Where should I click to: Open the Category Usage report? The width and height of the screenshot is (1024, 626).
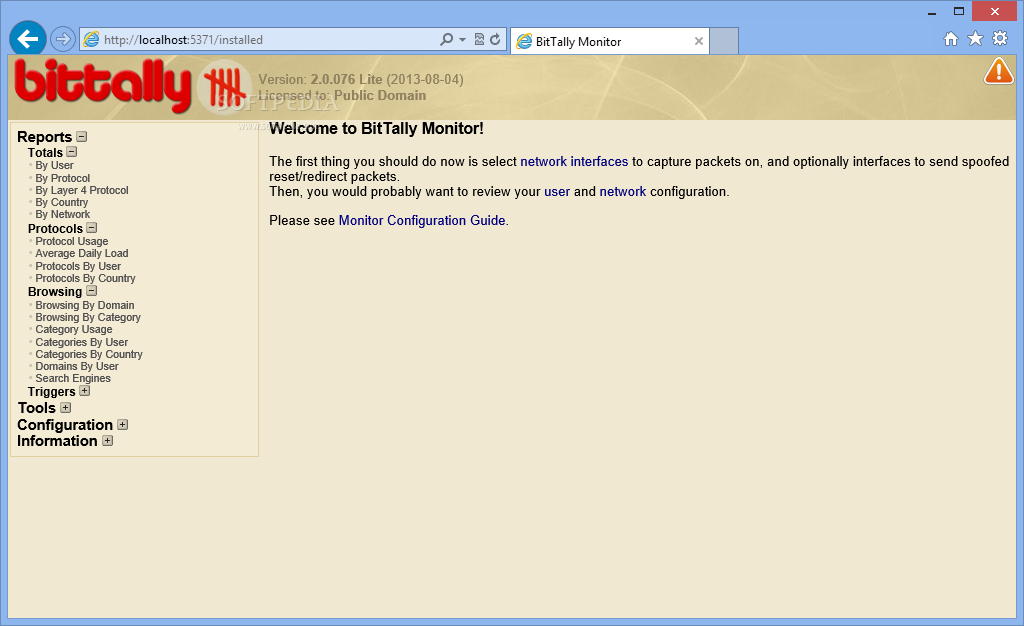(74, 329)
